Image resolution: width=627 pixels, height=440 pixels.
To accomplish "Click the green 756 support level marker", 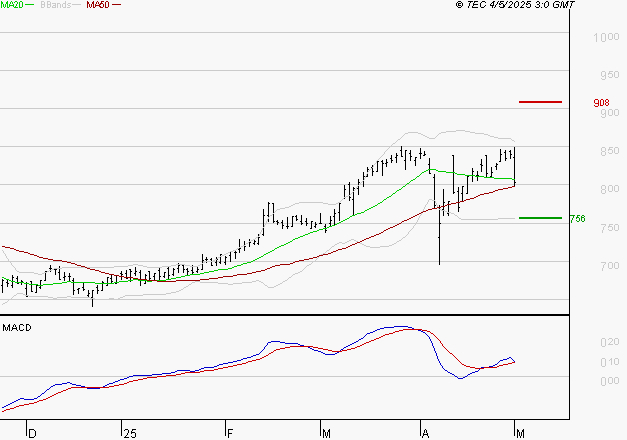I will 540,218.
